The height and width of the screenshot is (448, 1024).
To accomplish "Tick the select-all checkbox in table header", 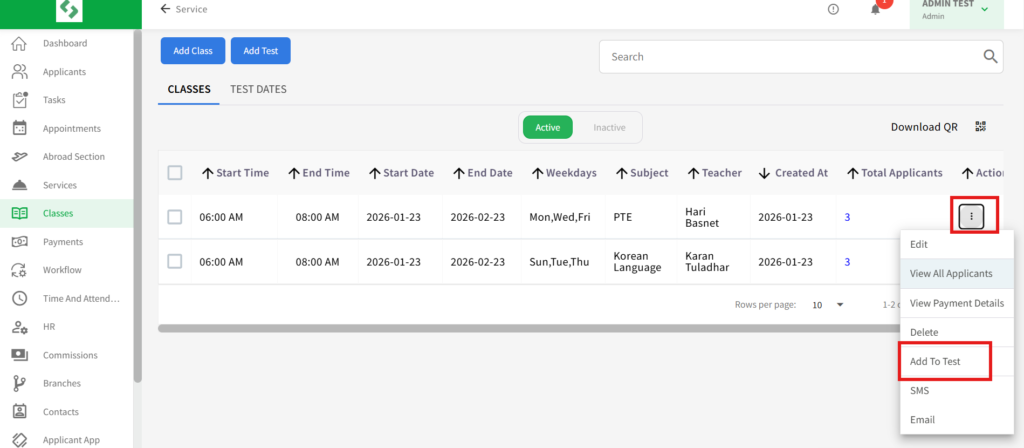I will 175,173.
